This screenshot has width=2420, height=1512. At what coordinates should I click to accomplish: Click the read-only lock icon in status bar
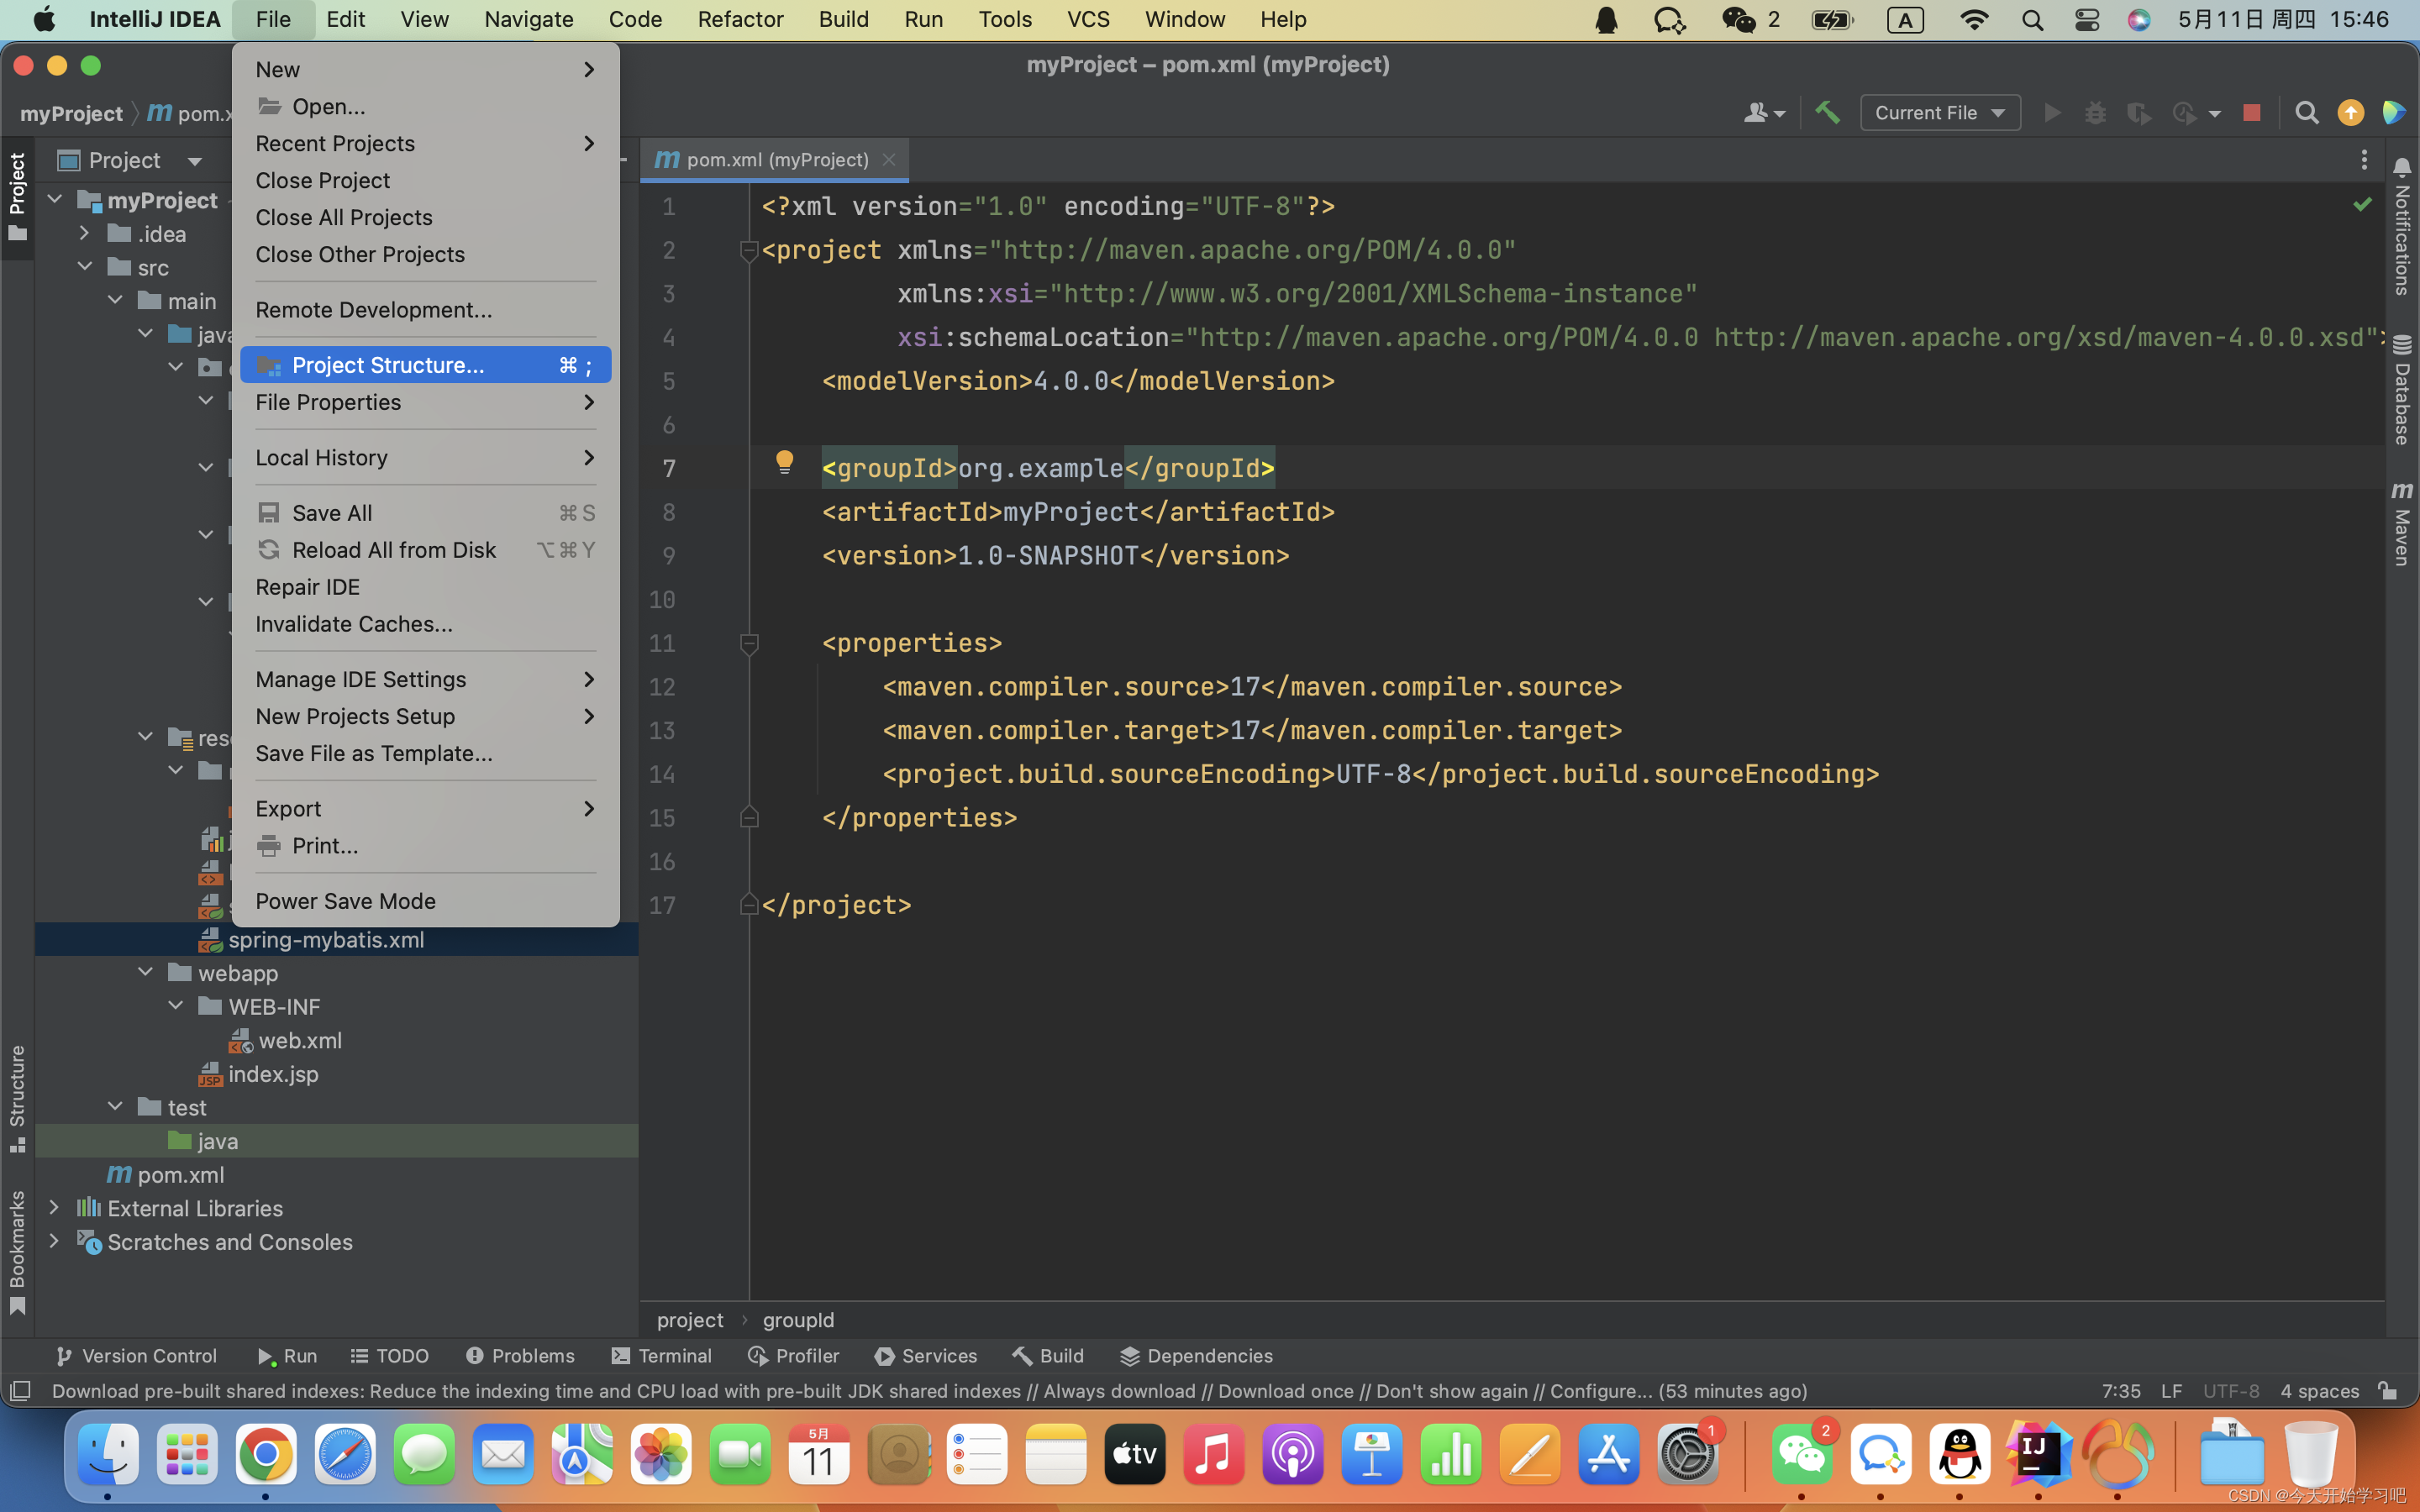point(2388,1391)
